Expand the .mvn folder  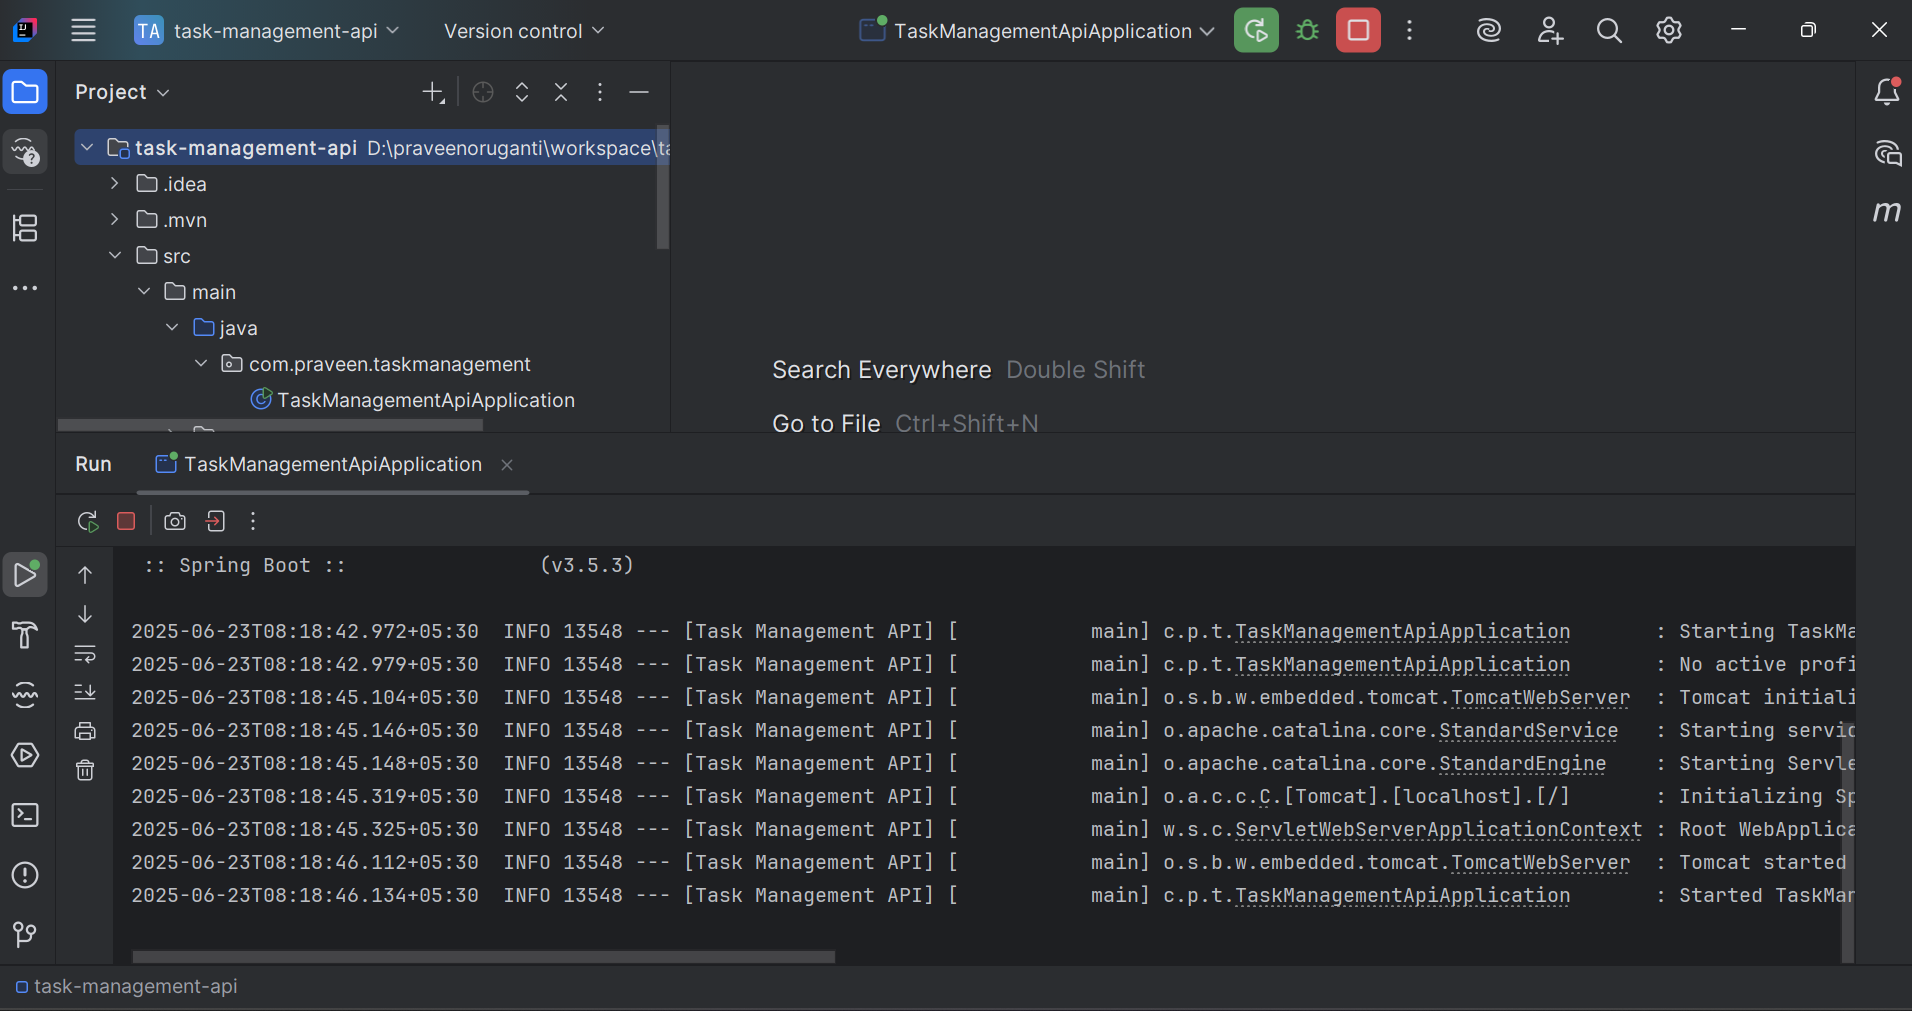coord(114,219)
